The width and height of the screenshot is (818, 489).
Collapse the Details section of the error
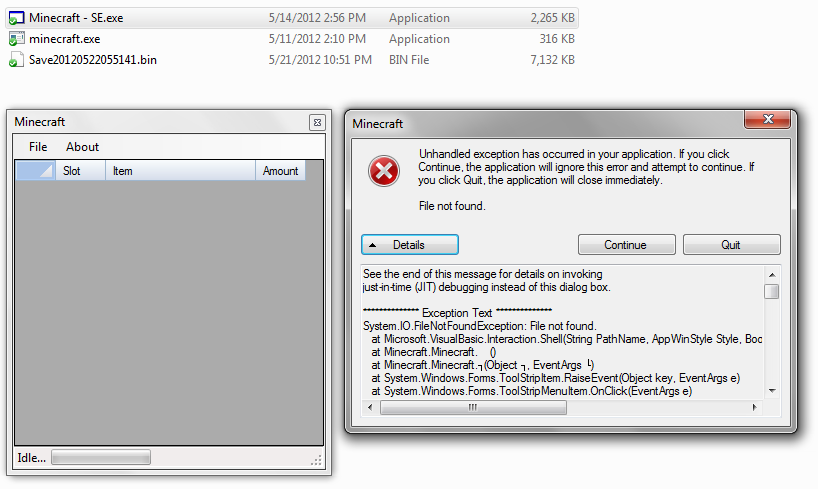(409, 245)
